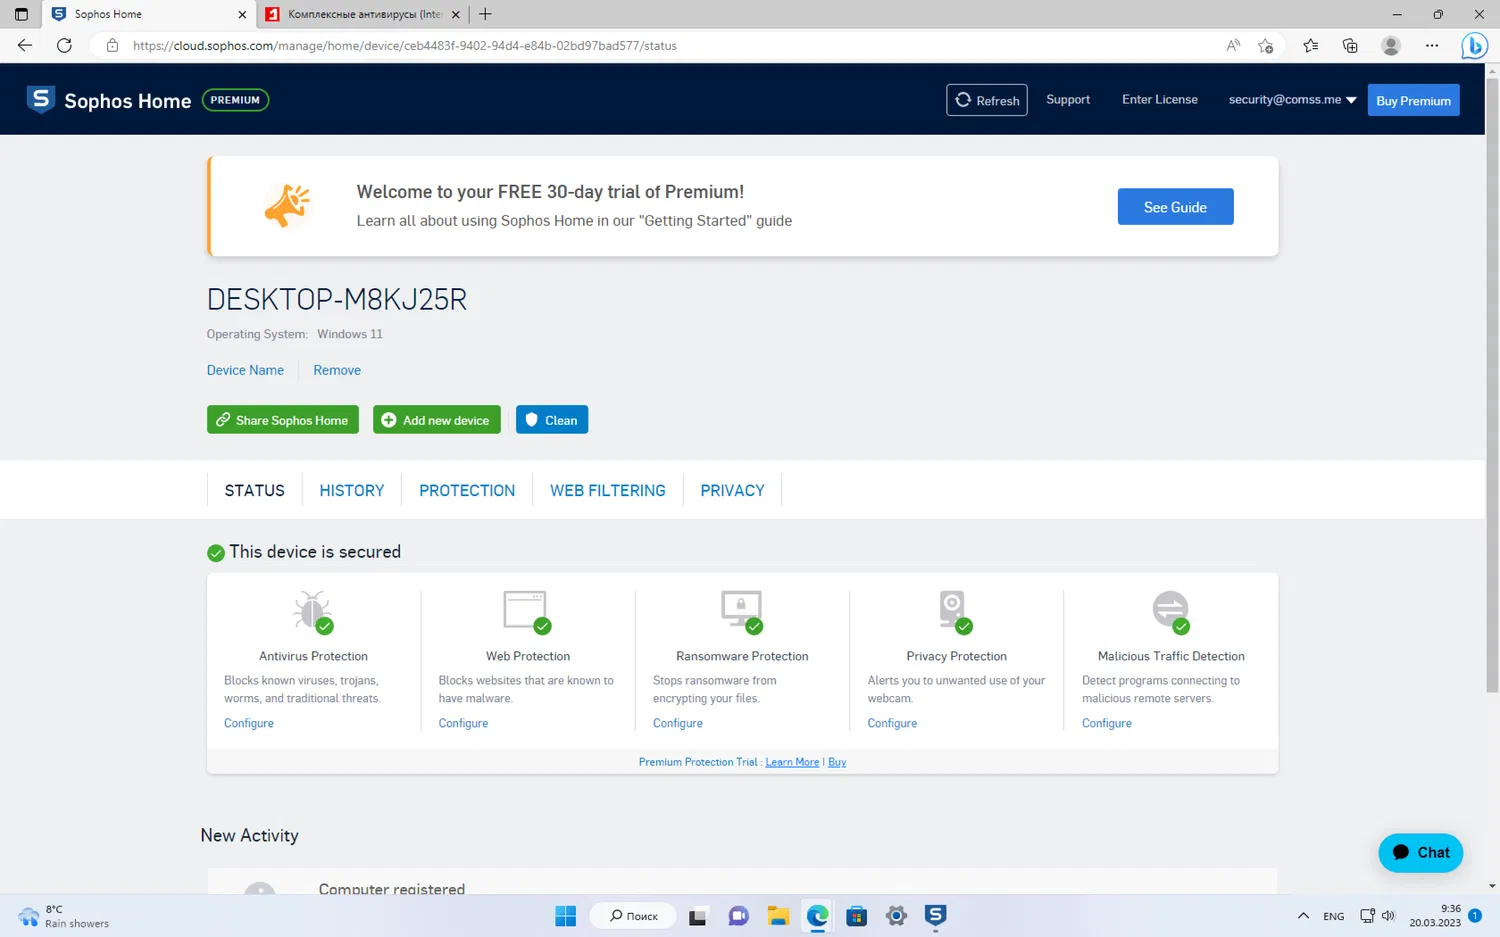Go back with the browser back arrow

25,45
